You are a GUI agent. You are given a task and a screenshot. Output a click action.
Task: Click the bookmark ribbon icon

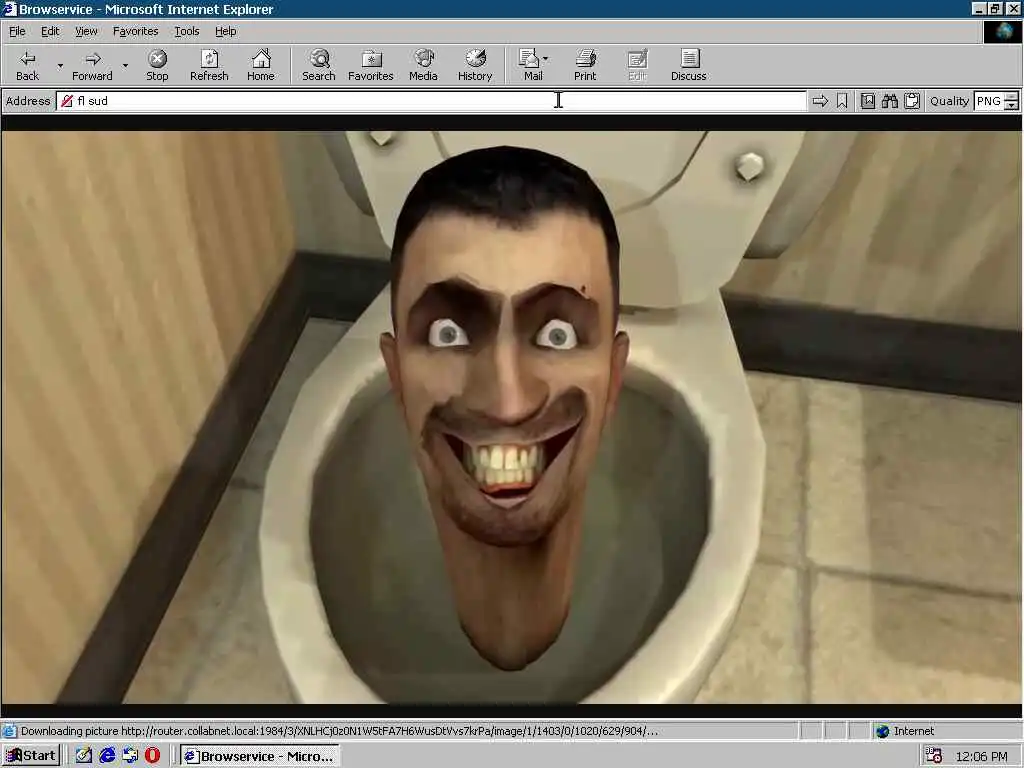842,101
